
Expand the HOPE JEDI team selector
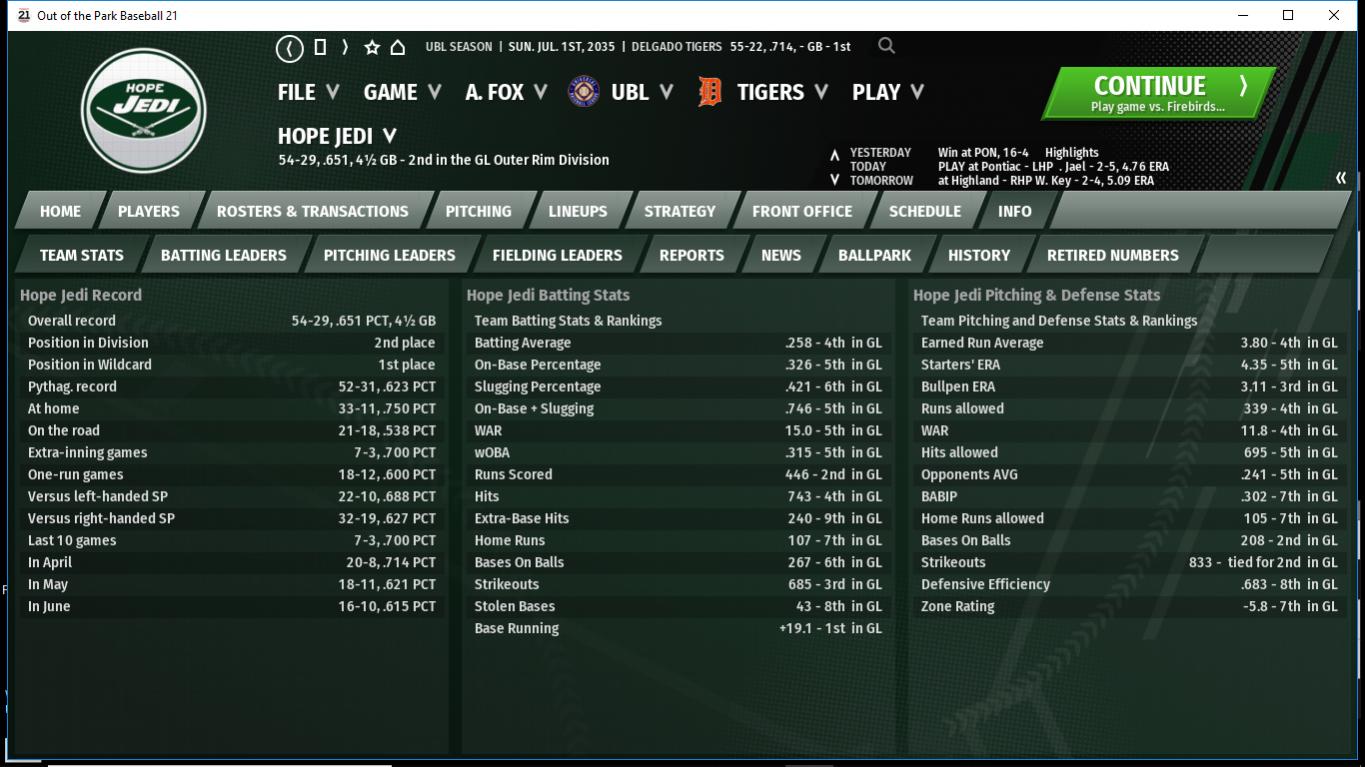(337, 136)
